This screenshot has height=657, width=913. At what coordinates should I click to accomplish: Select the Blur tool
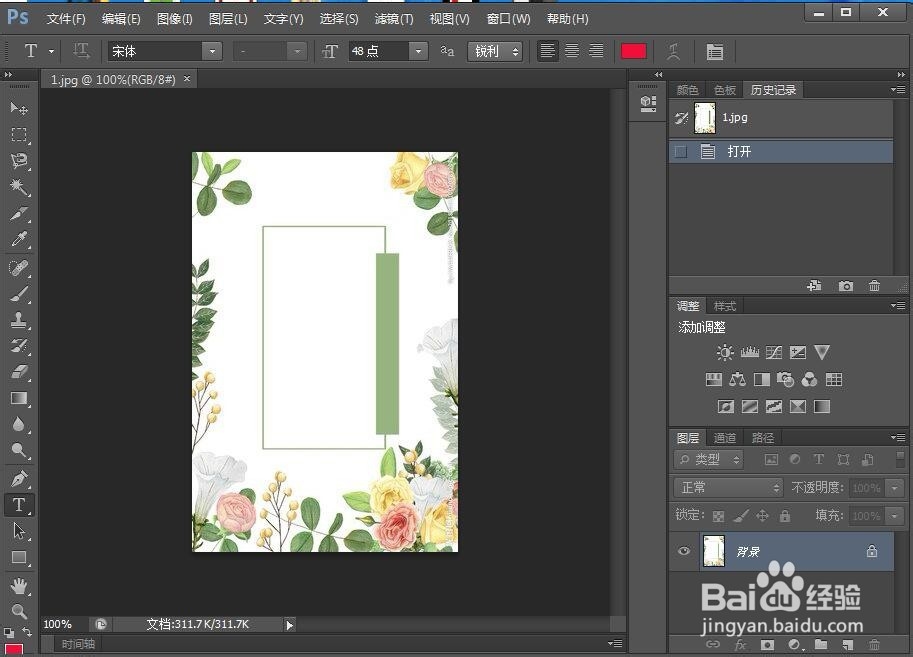point(19,424)
